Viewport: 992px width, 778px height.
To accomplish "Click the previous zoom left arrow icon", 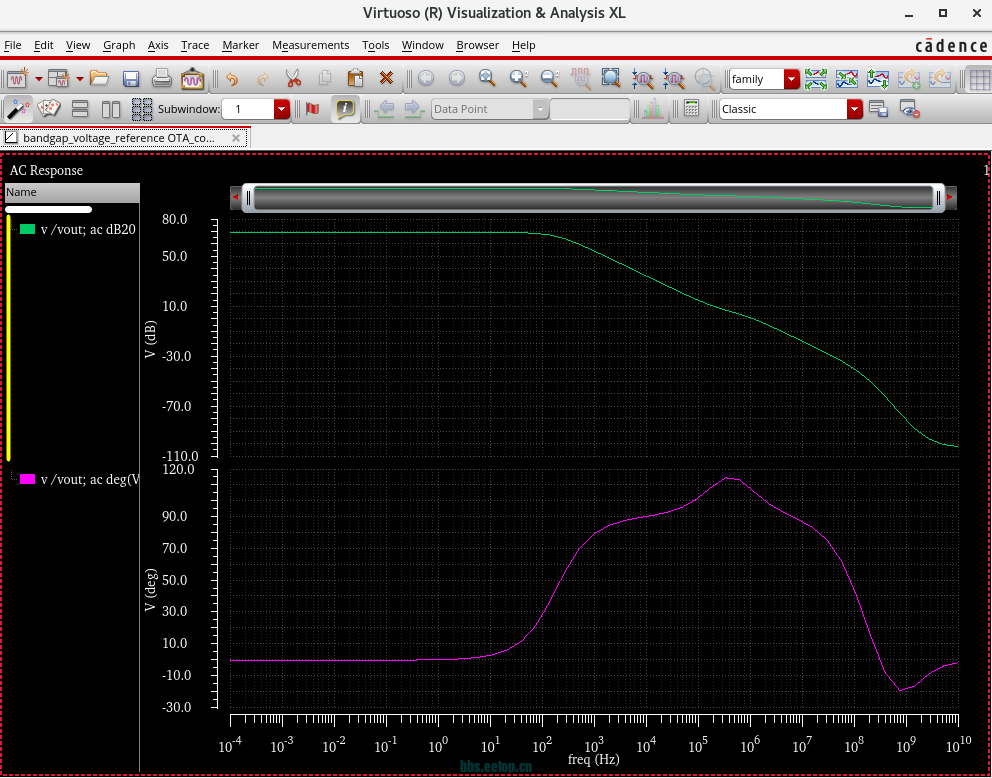I will pyautogui.click(x=426, y=78).
